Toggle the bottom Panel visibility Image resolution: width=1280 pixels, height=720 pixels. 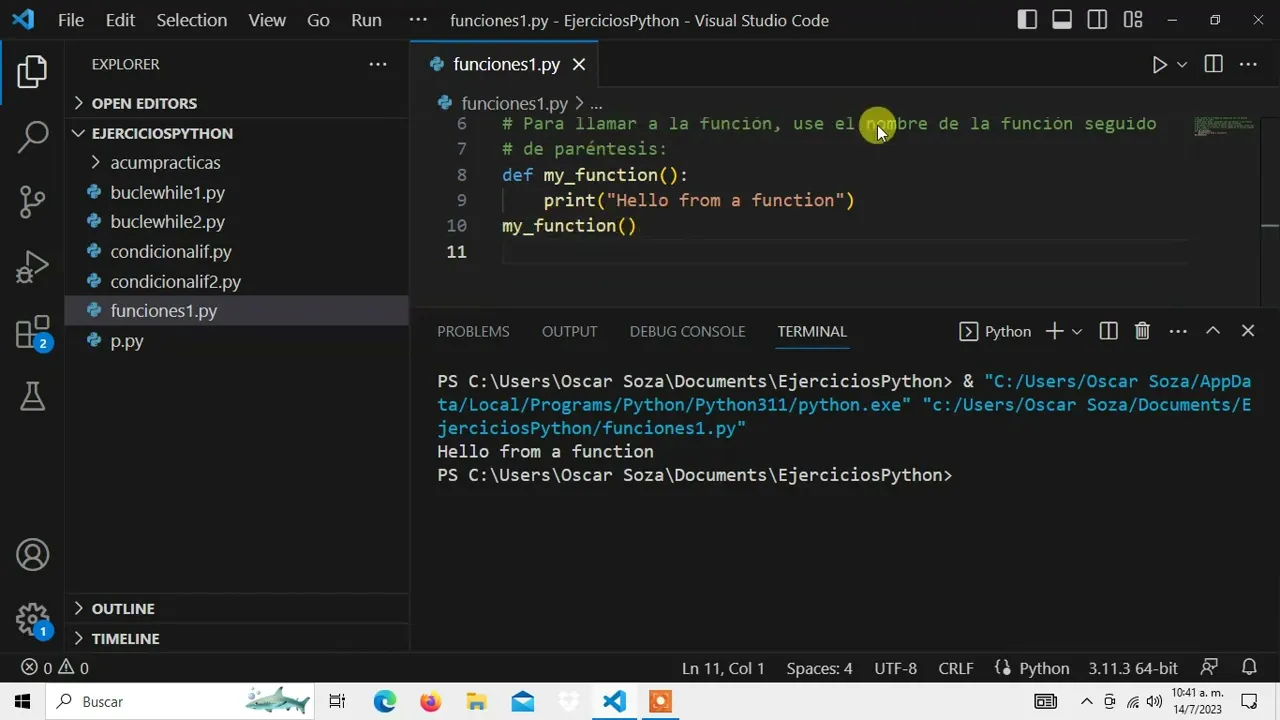point(1062,20)
